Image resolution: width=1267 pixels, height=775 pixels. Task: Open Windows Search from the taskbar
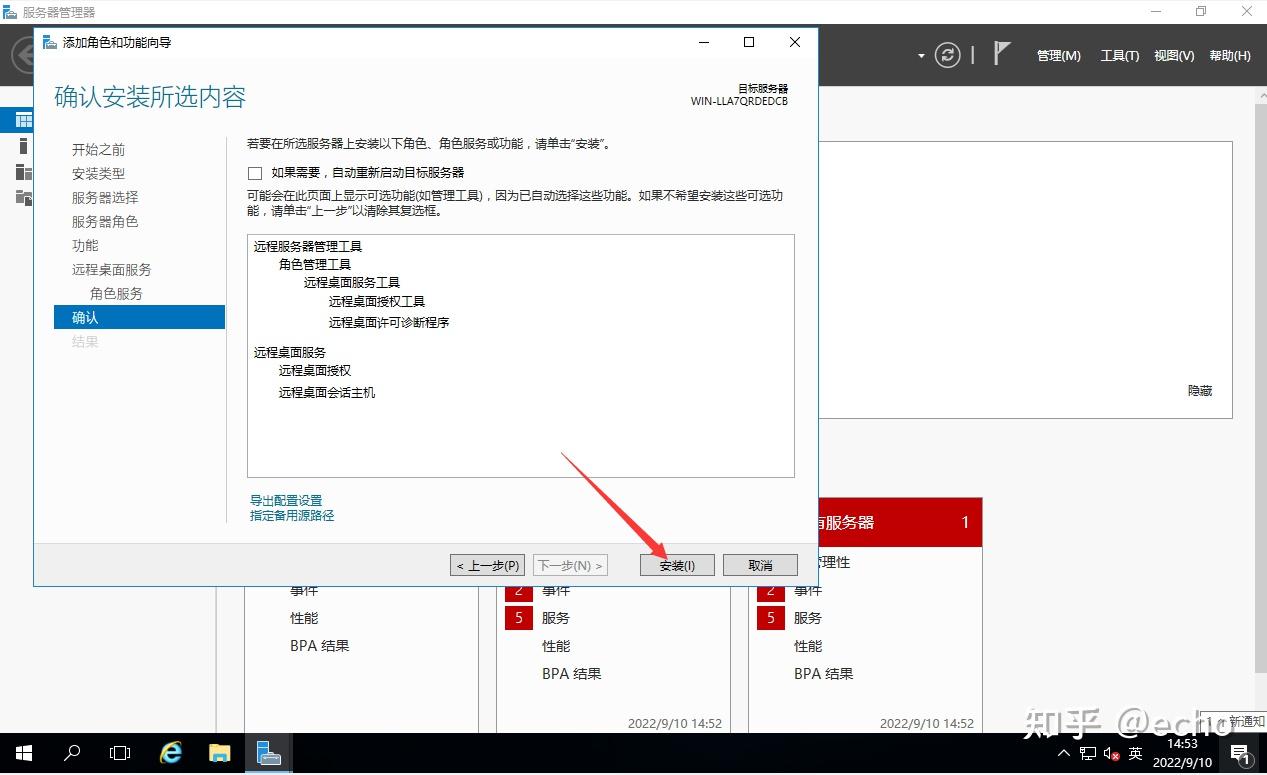(71, 753)
